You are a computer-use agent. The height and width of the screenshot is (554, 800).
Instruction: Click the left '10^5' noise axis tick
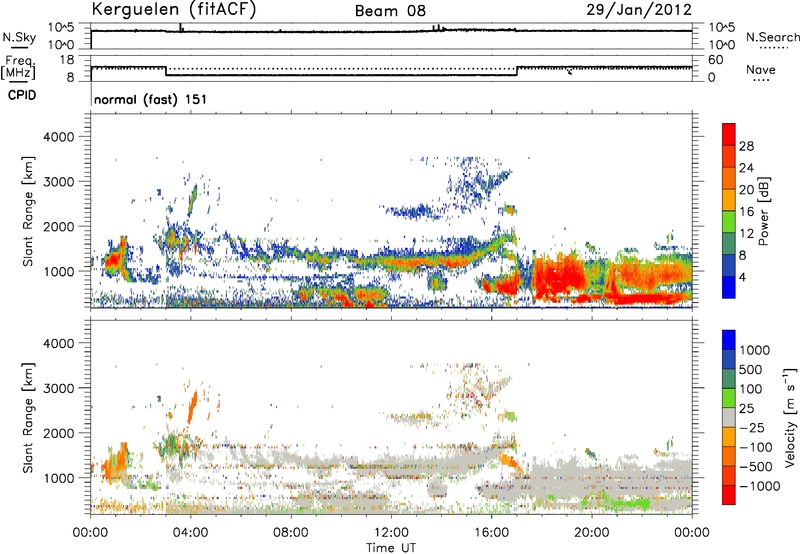61,27
